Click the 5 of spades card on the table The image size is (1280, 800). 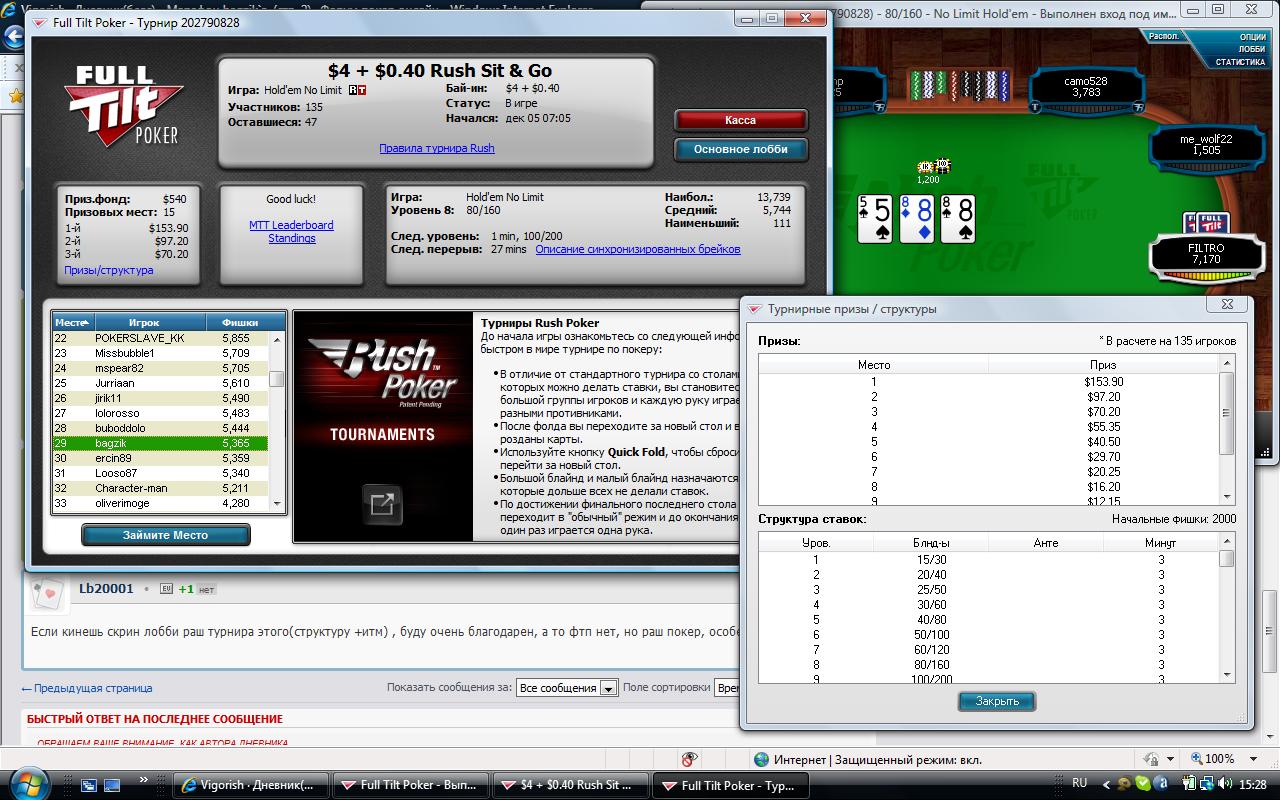[x=875, y=218]
